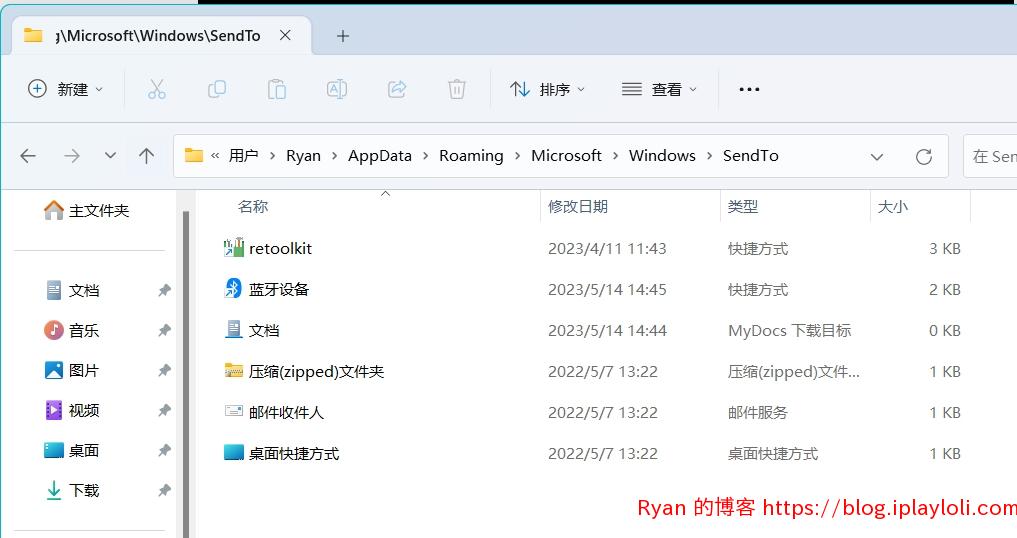The image size is (1017, 538).
Task: Sort by 修改日期 column header
Action: click(578, 206)
